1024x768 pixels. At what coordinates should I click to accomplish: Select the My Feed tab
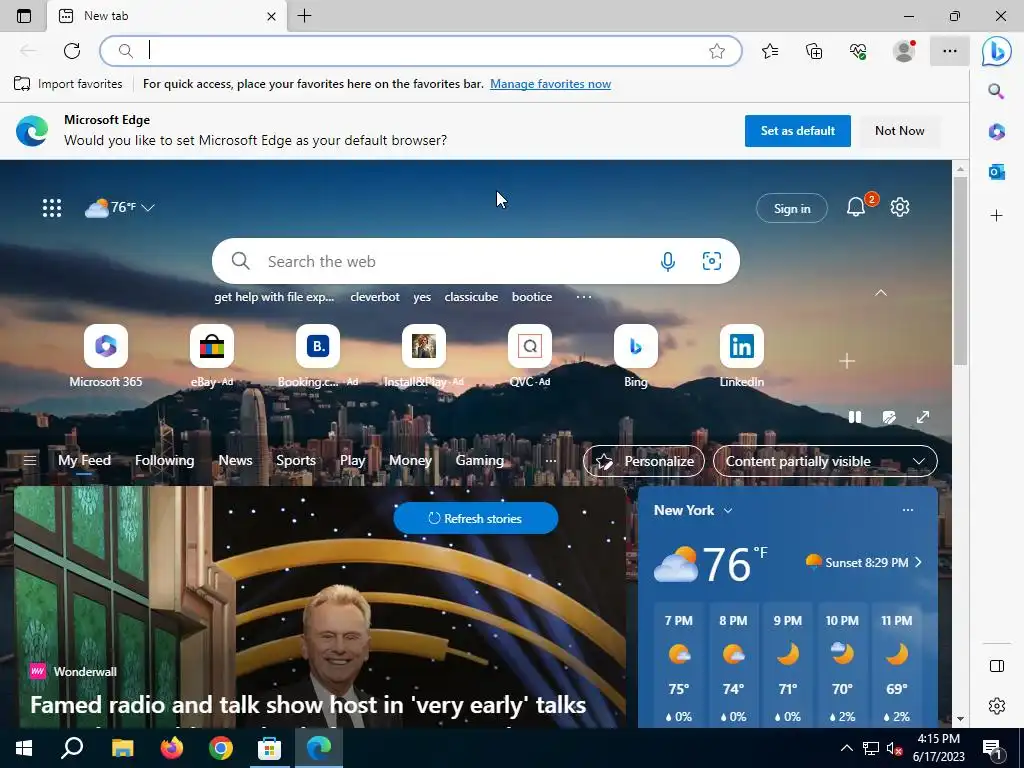(84, 460)
